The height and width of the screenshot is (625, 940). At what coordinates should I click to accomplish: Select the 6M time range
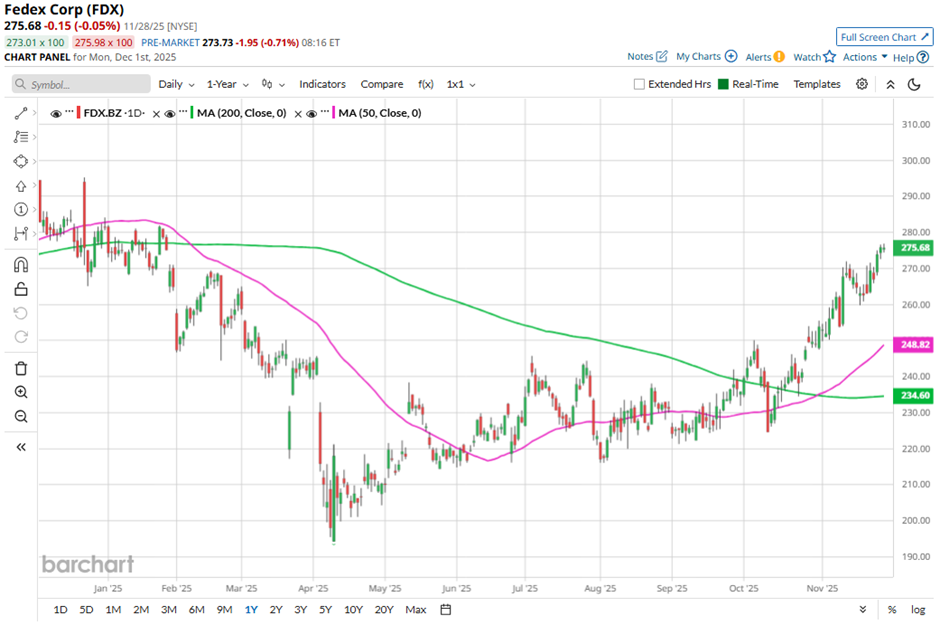pos(196,609)
